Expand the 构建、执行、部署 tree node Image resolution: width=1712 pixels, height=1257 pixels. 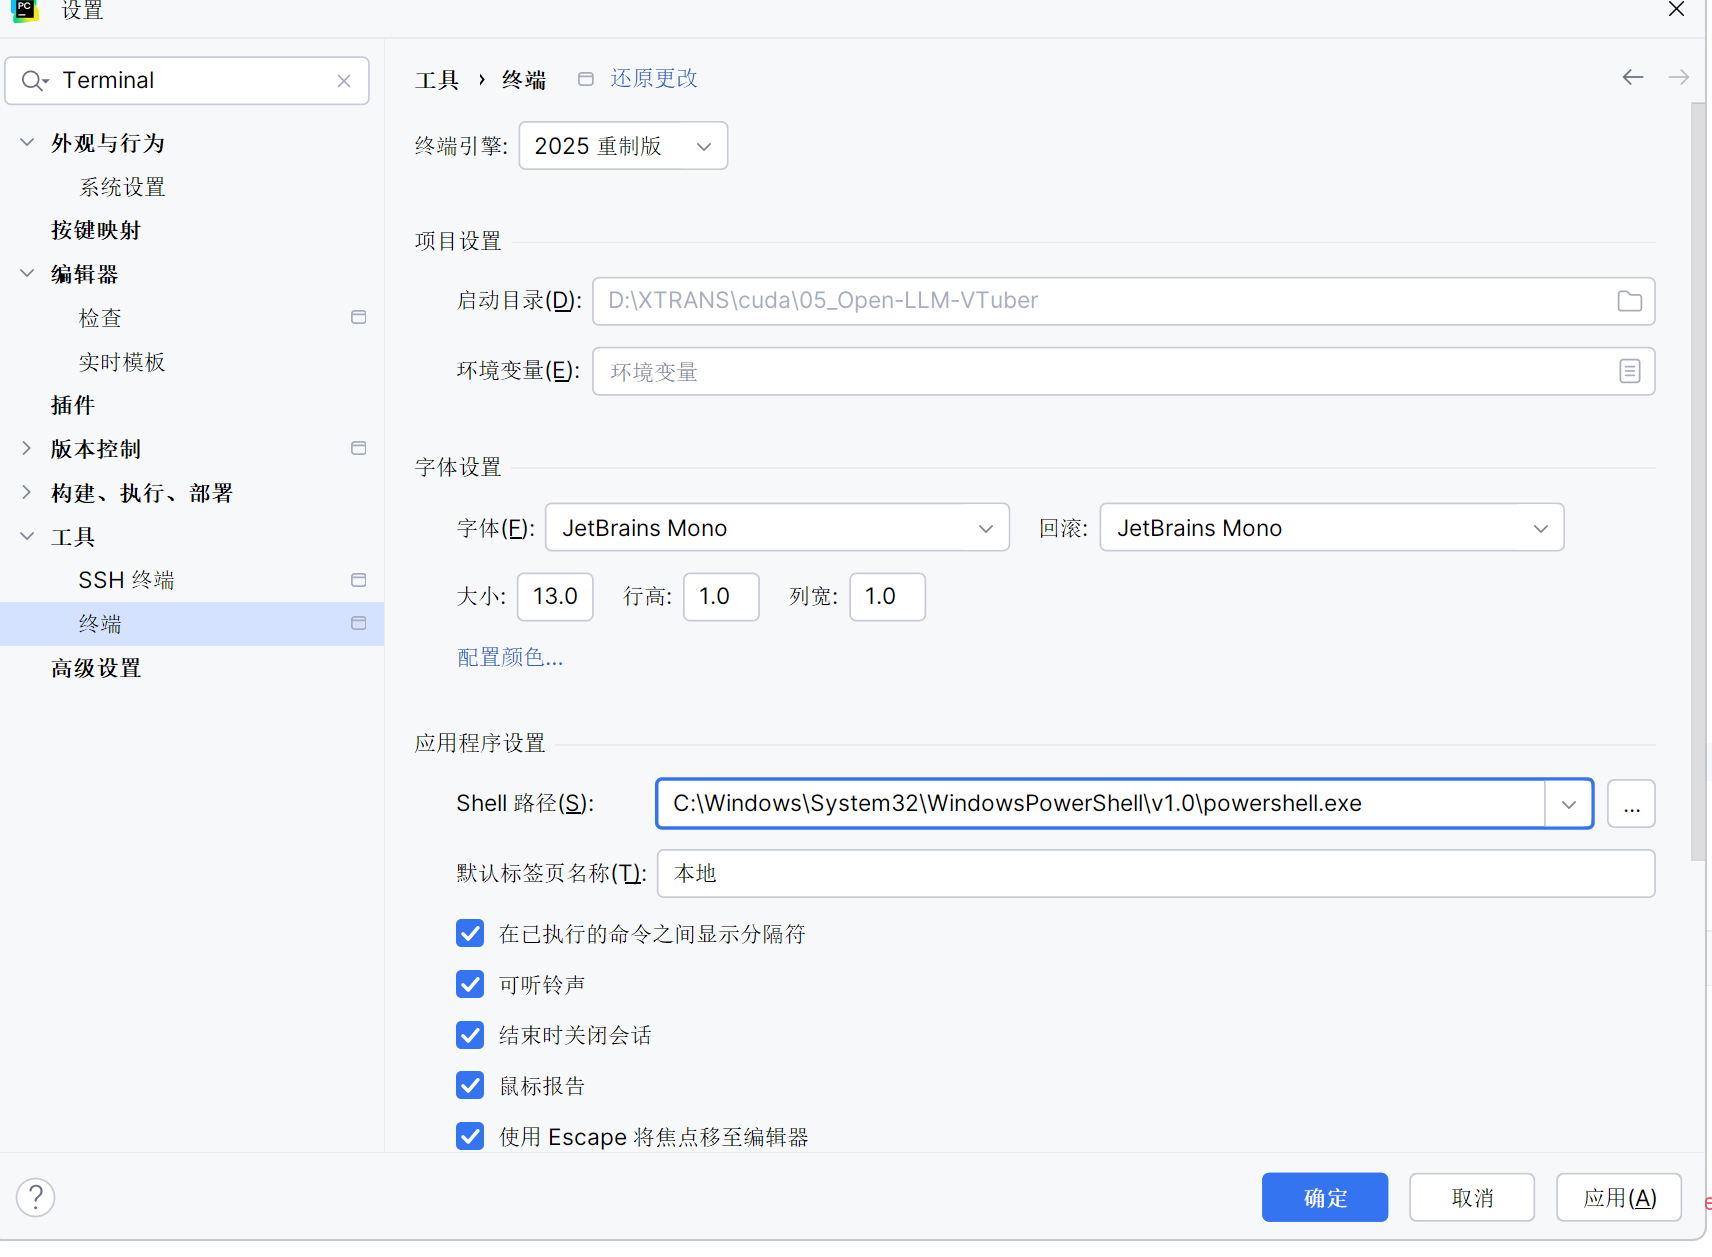tap(27, 492)
